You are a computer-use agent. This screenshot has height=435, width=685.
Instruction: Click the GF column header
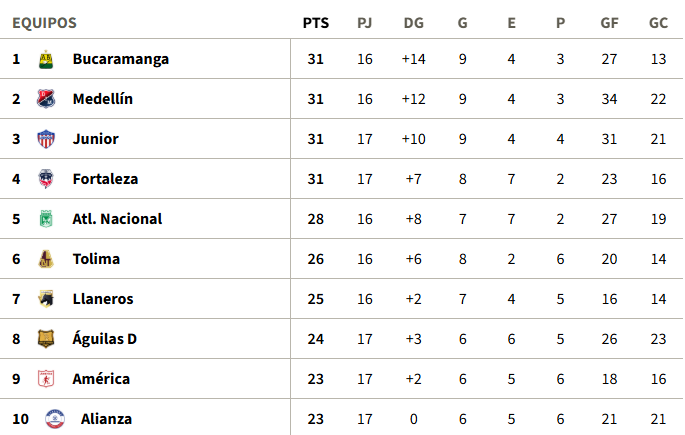tap(609, 23)
